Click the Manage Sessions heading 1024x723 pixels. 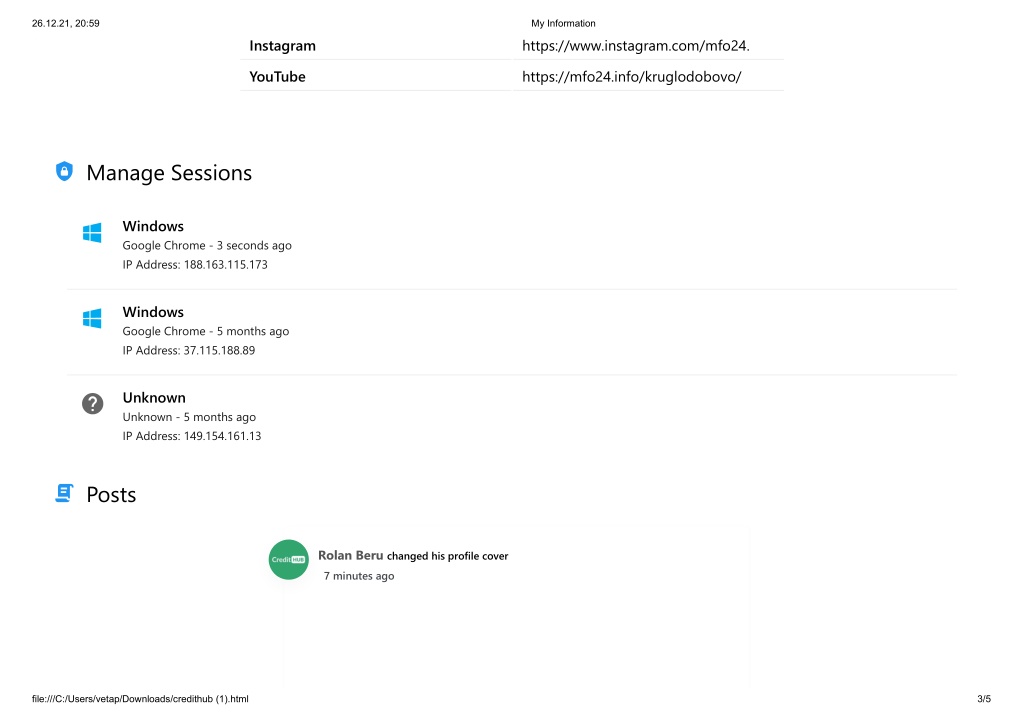pyautogui.click(x=169, y=173)
